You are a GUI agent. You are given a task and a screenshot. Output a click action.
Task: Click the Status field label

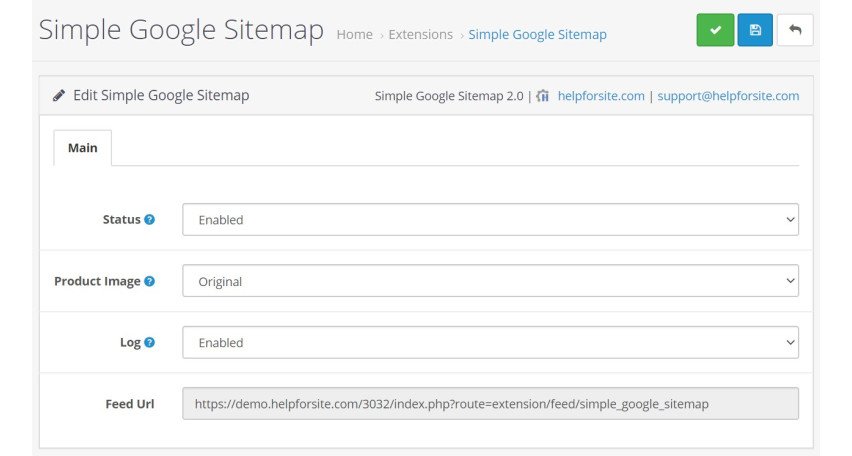(x=122, y=220)
